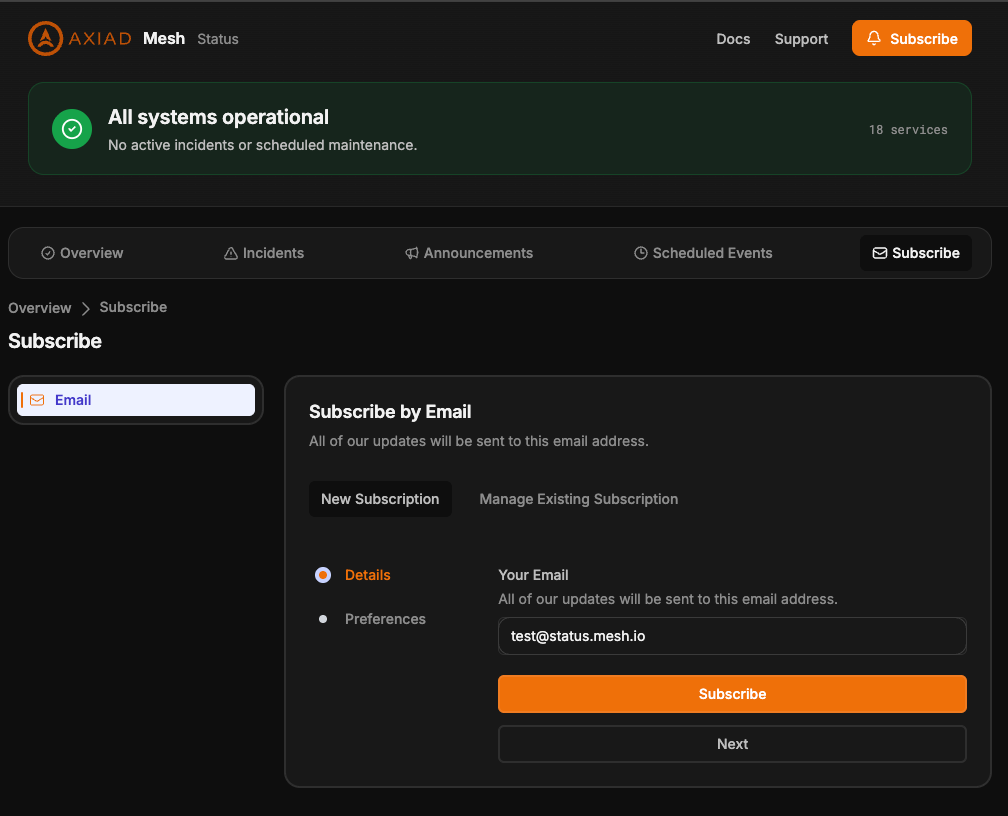Select the New Subscription tab
1008x816 pixels.
tap(380, 499)
